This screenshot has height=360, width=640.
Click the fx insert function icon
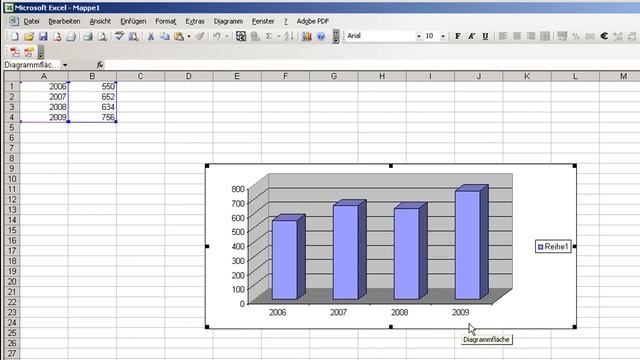(100, 65)
